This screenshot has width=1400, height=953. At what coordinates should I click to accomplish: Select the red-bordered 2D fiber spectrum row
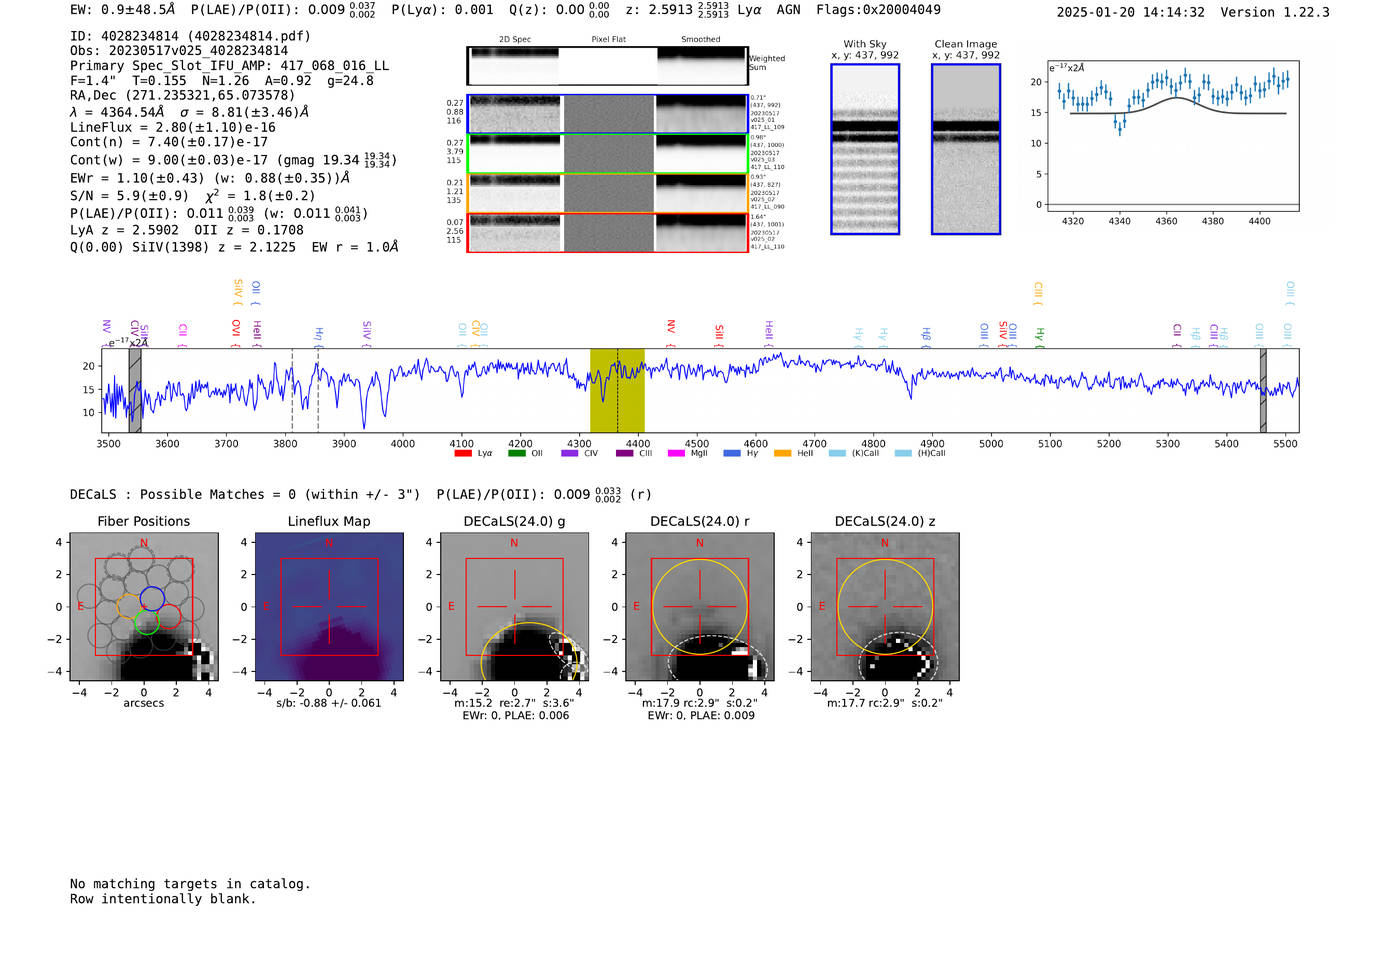(x=607, y=232)
